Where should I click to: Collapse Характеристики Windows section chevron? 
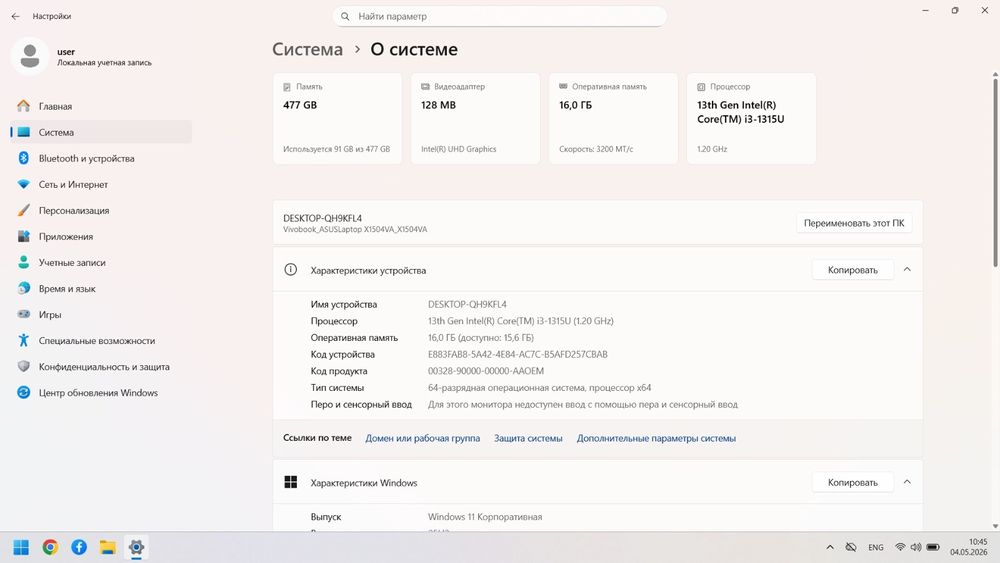[x=907, y=482]
